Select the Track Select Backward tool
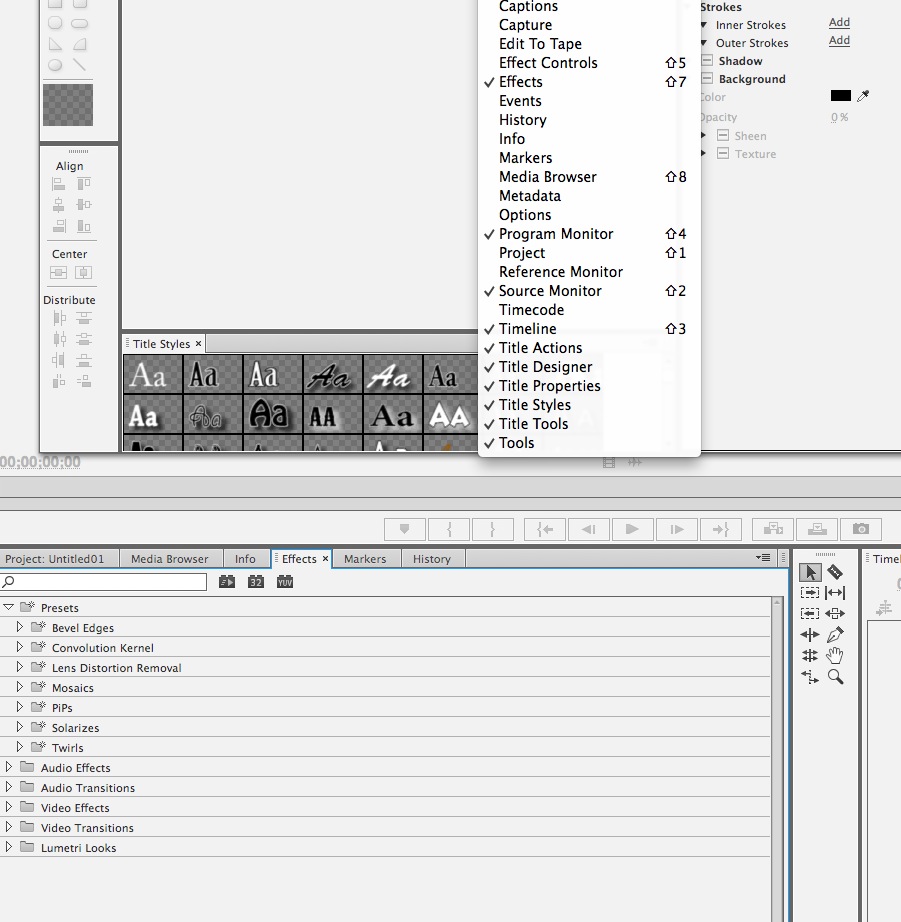901x922 pixels. 810,614
